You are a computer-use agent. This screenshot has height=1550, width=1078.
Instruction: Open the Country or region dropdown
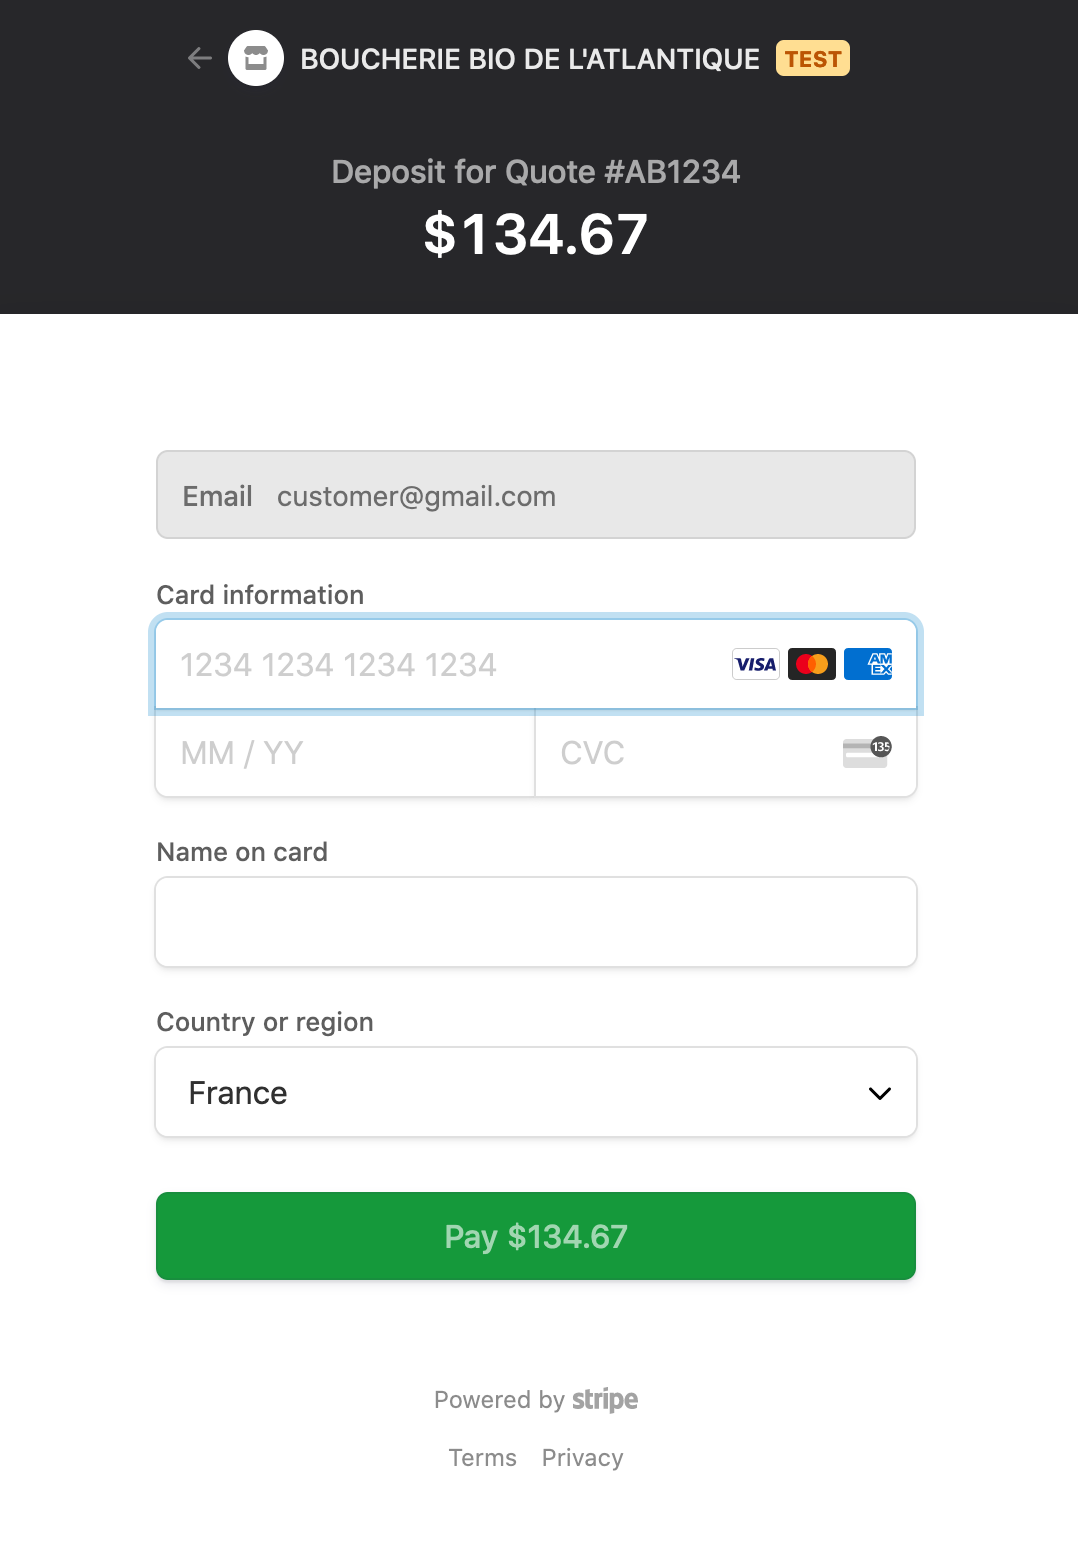[x=536, y=1092]
